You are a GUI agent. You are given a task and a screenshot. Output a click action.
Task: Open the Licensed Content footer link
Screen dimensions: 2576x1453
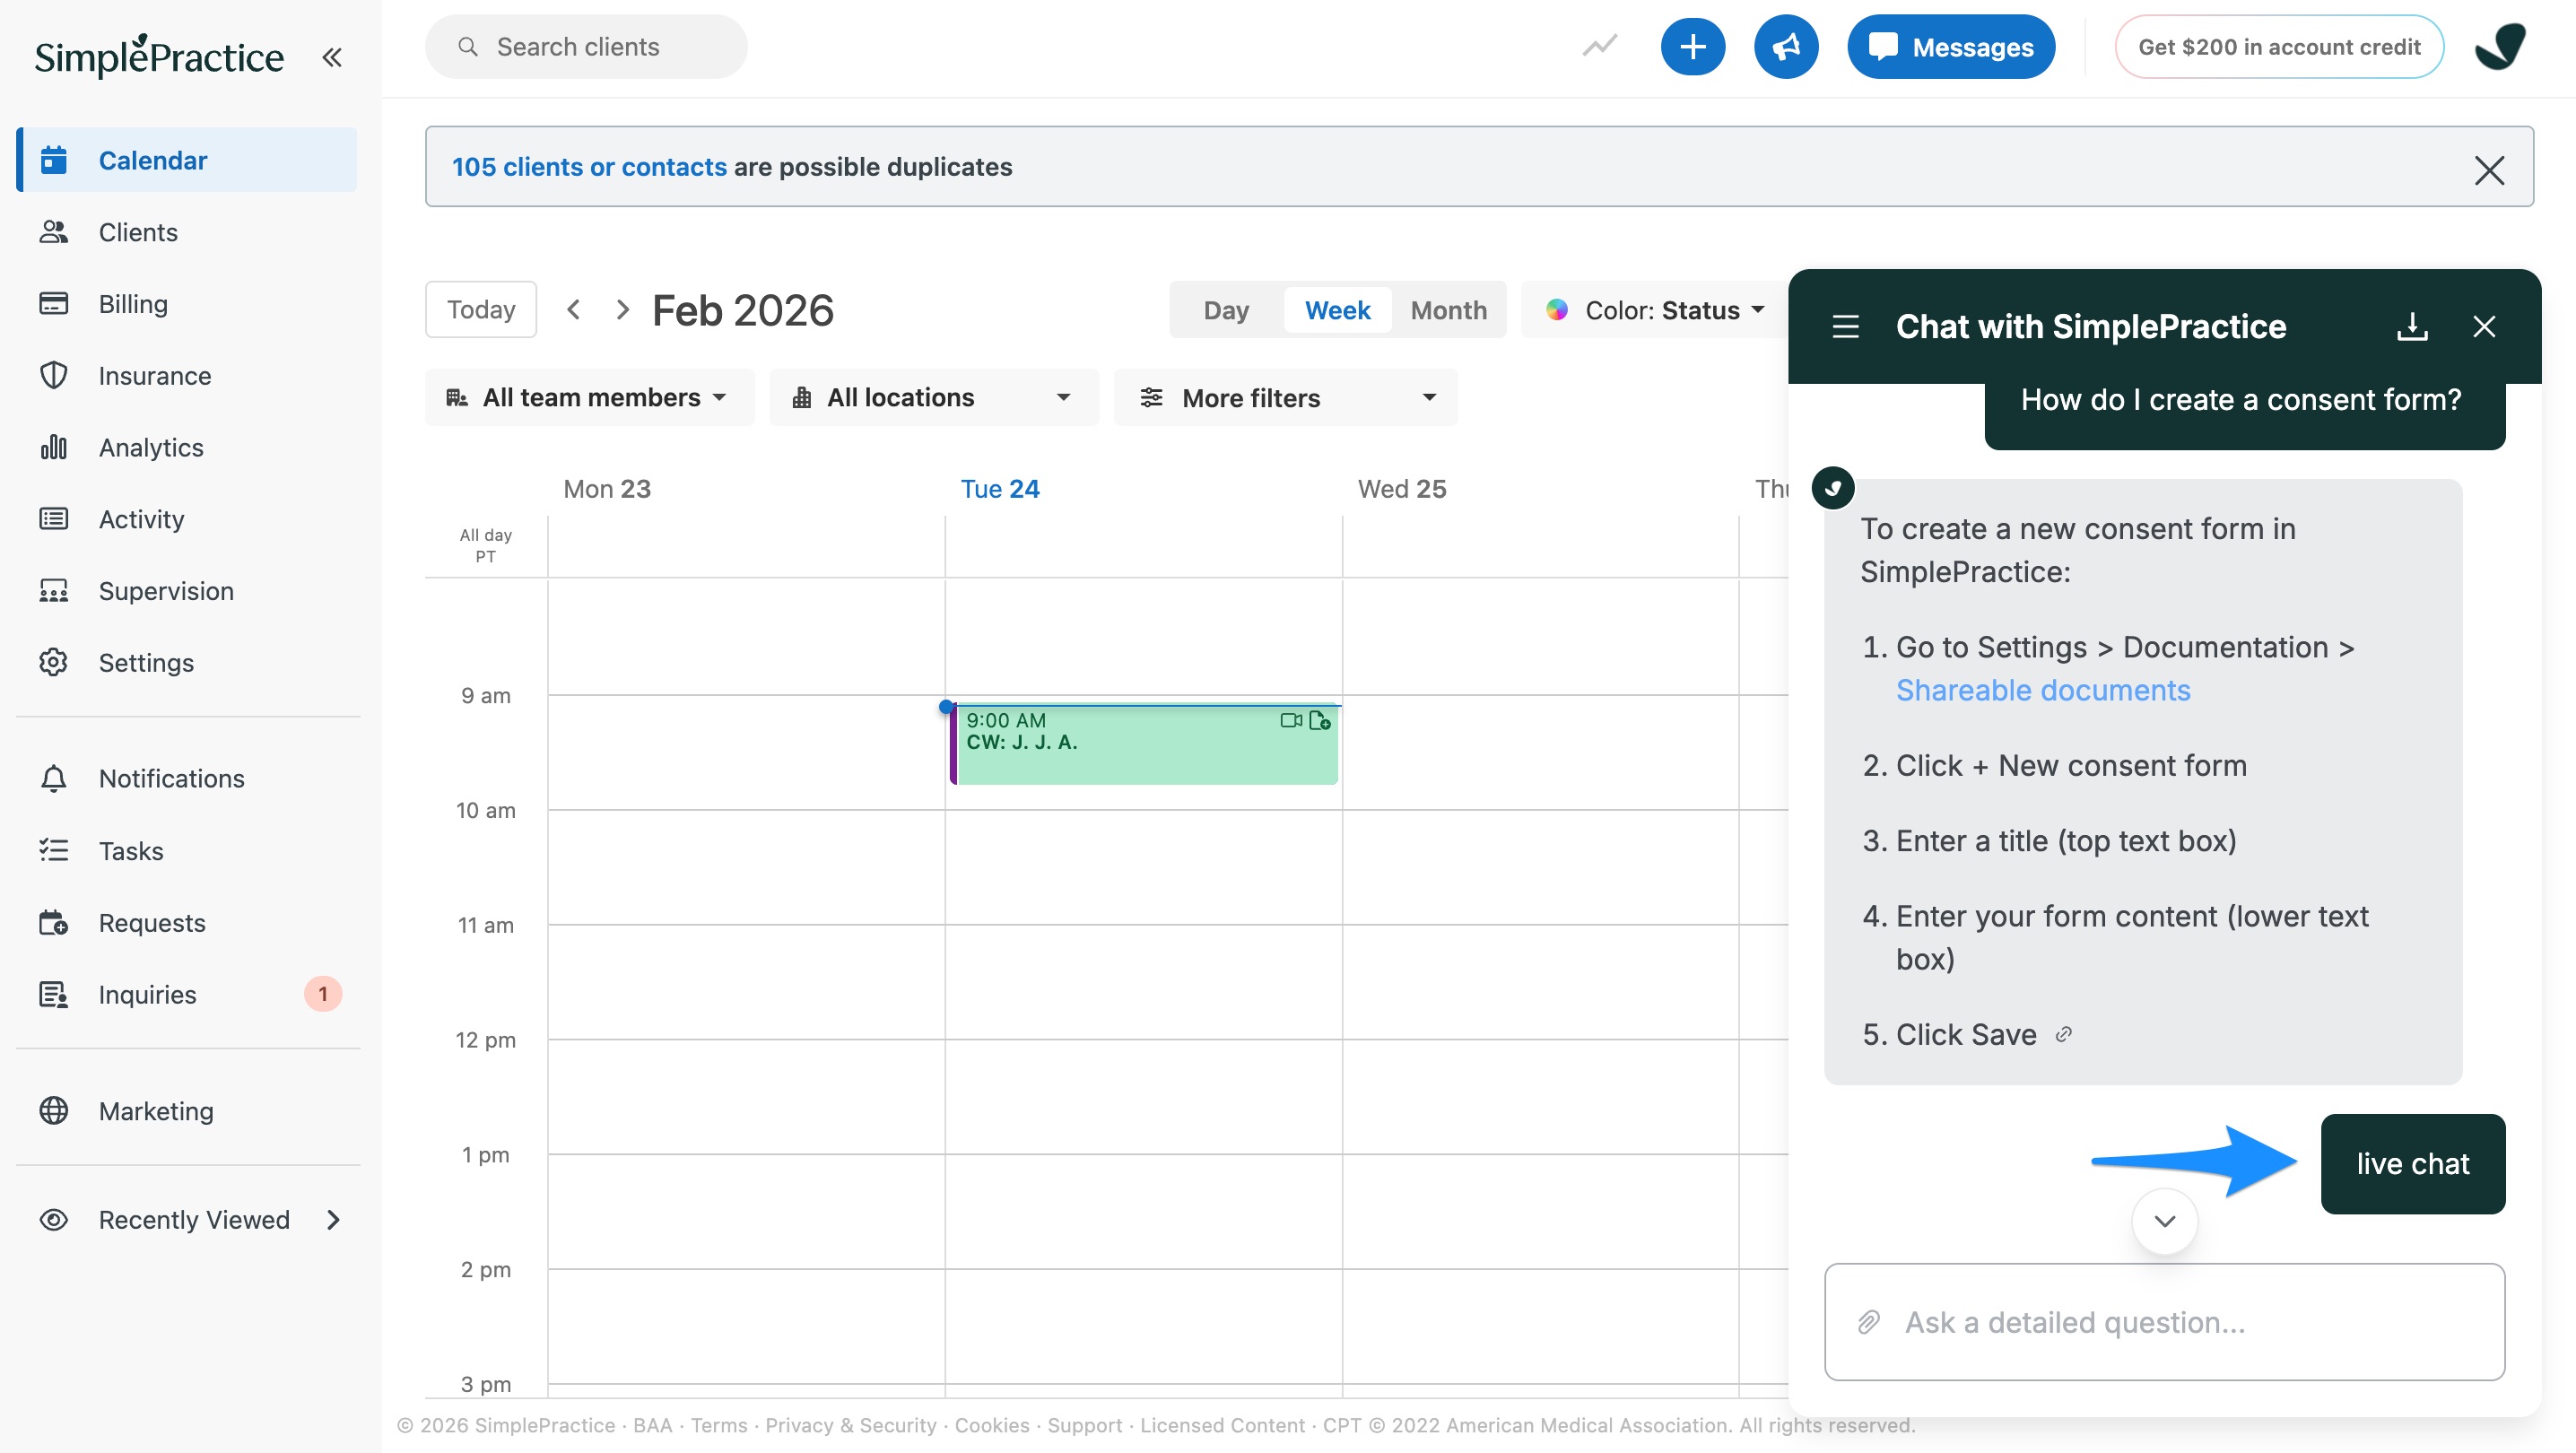(x=1222, y=1425)
